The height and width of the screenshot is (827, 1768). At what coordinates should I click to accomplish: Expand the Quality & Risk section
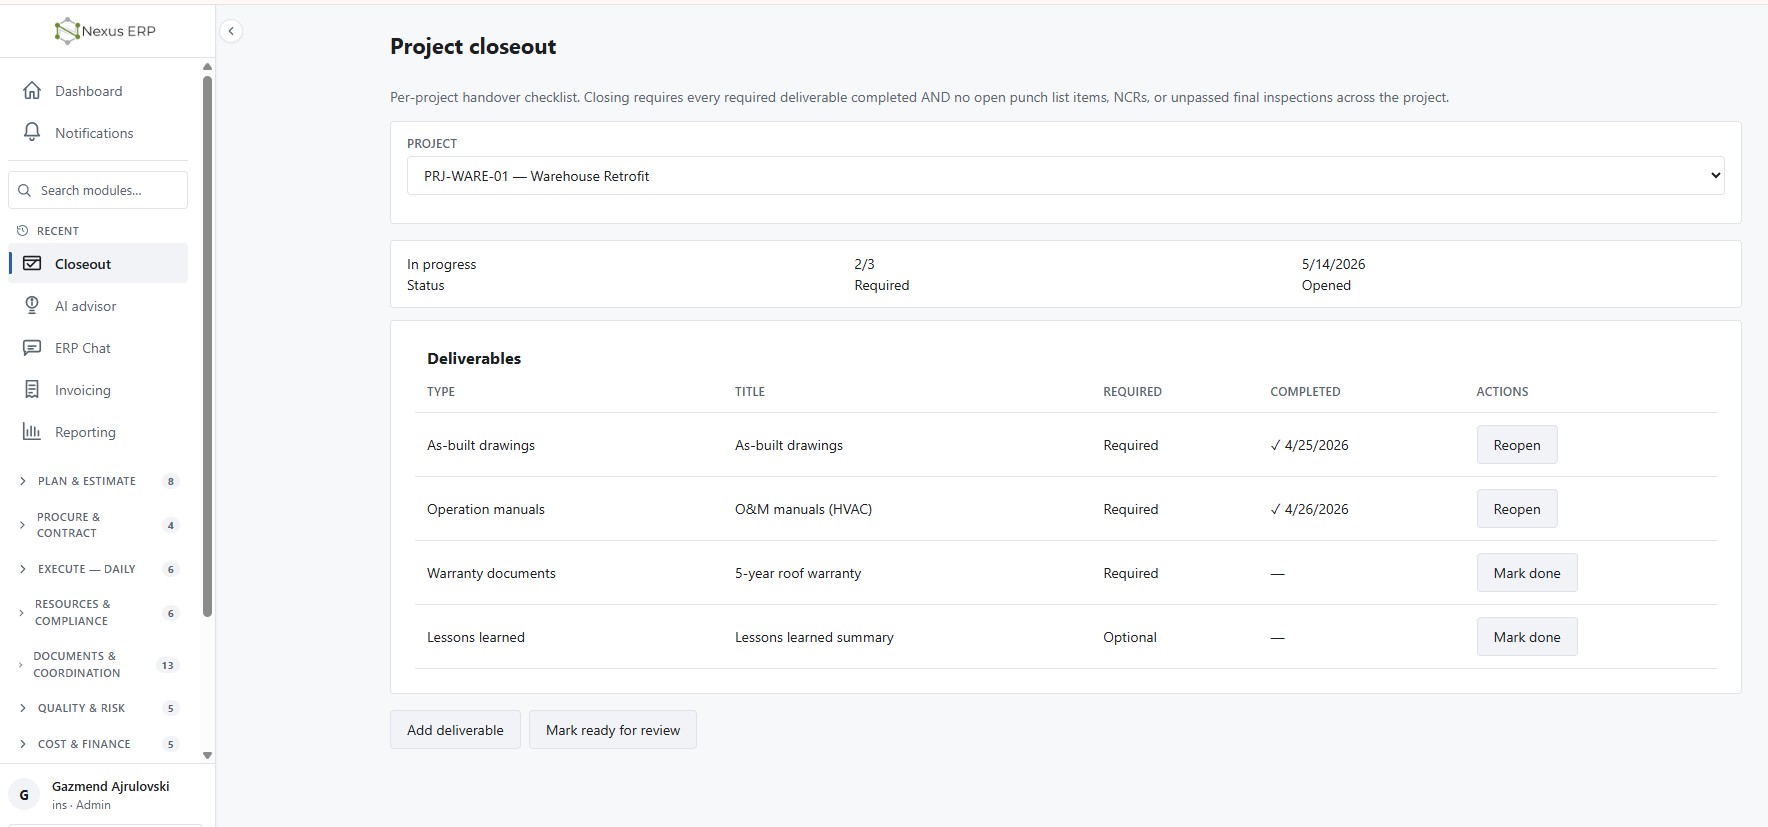click(98, 708)
